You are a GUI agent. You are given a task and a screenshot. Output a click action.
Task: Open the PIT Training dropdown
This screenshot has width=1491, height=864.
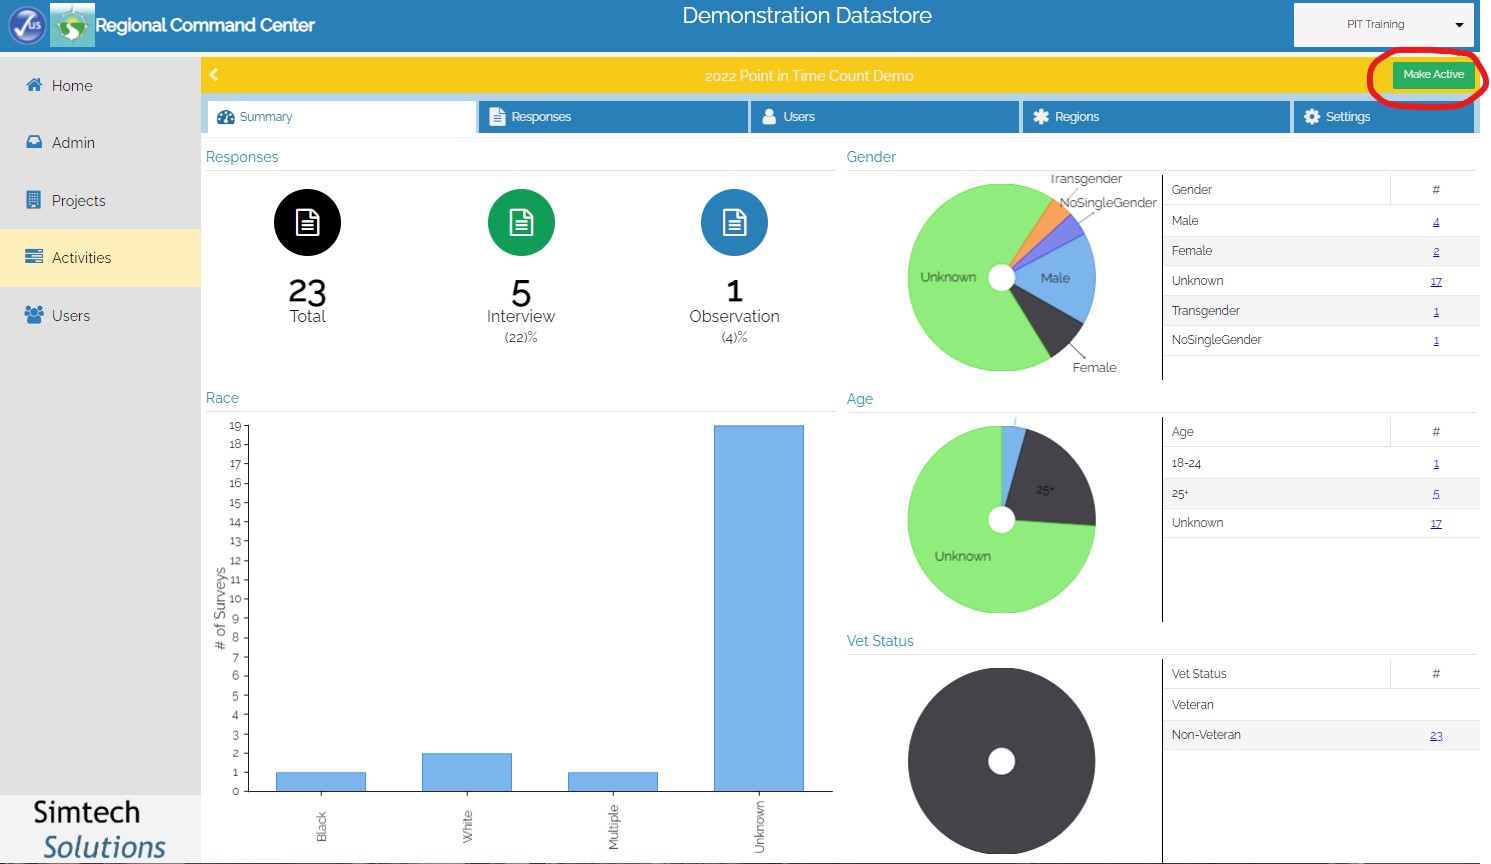pos(1384,25)
